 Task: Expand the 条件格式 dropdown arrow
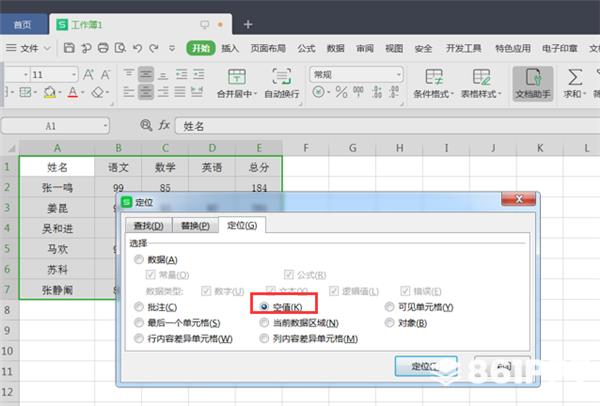(452, 94)
